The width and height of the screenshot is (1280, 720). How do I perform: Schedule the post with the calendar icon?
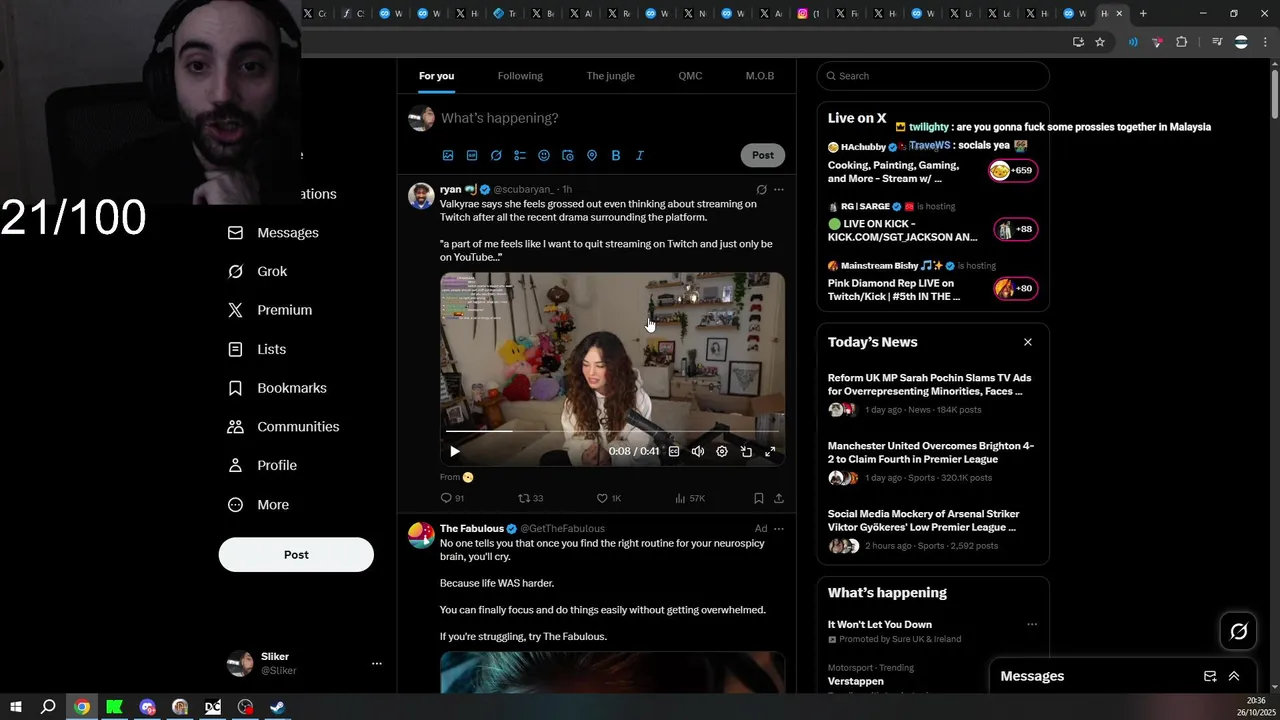click(568, 155)
